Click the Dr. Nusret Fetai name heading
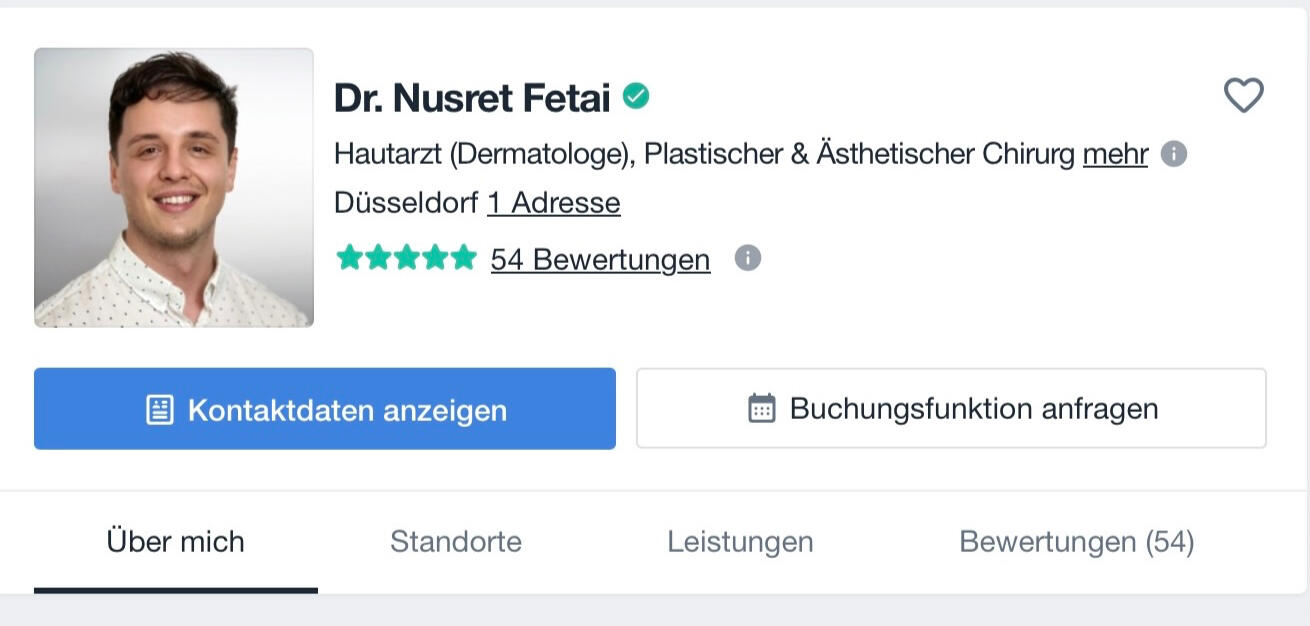 471,98
